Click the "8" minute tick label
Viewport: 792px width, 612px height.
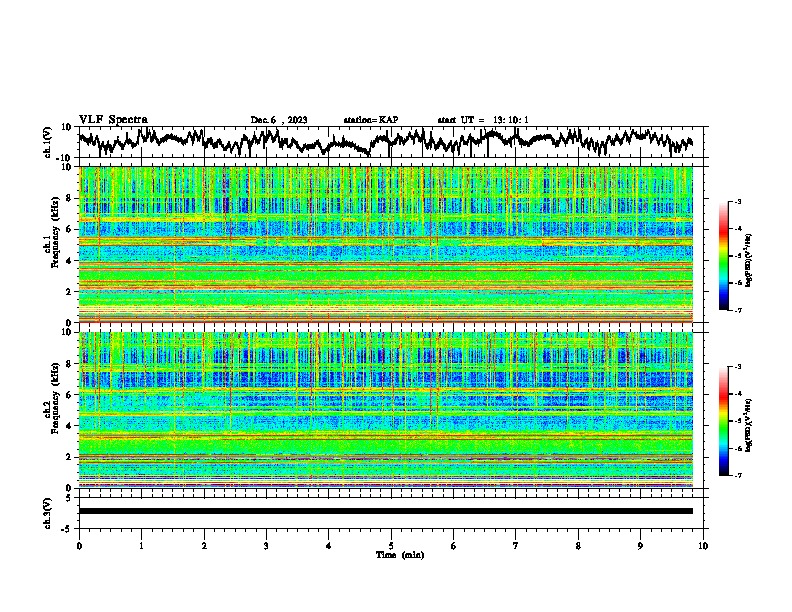pos(578,546)
